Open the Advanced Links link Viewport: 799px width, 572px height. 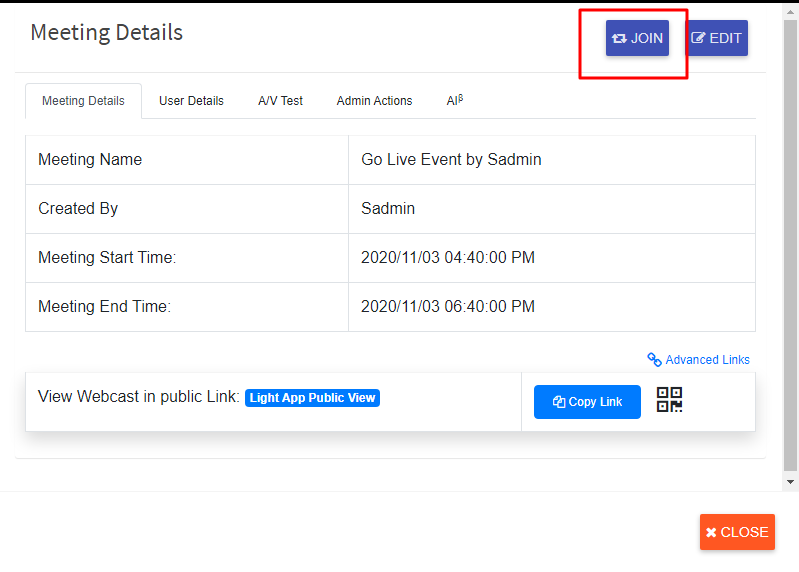(x=699, y=360)
